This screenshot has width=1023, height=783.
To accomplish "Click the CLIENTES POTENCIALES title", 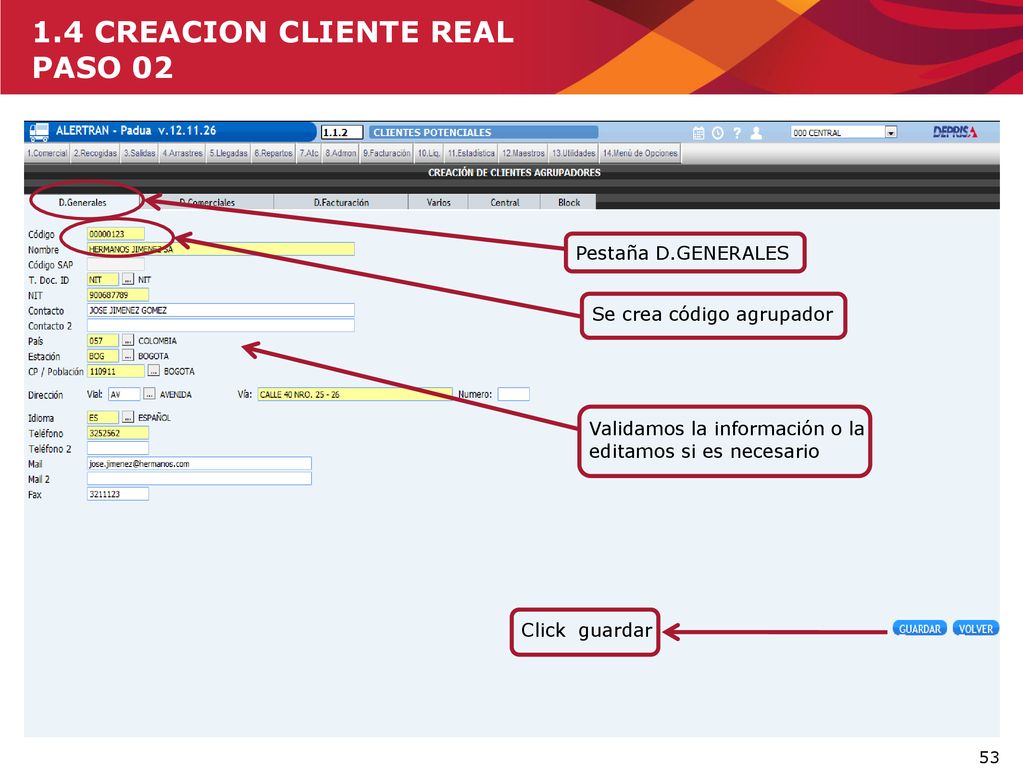I will [432, 132].
